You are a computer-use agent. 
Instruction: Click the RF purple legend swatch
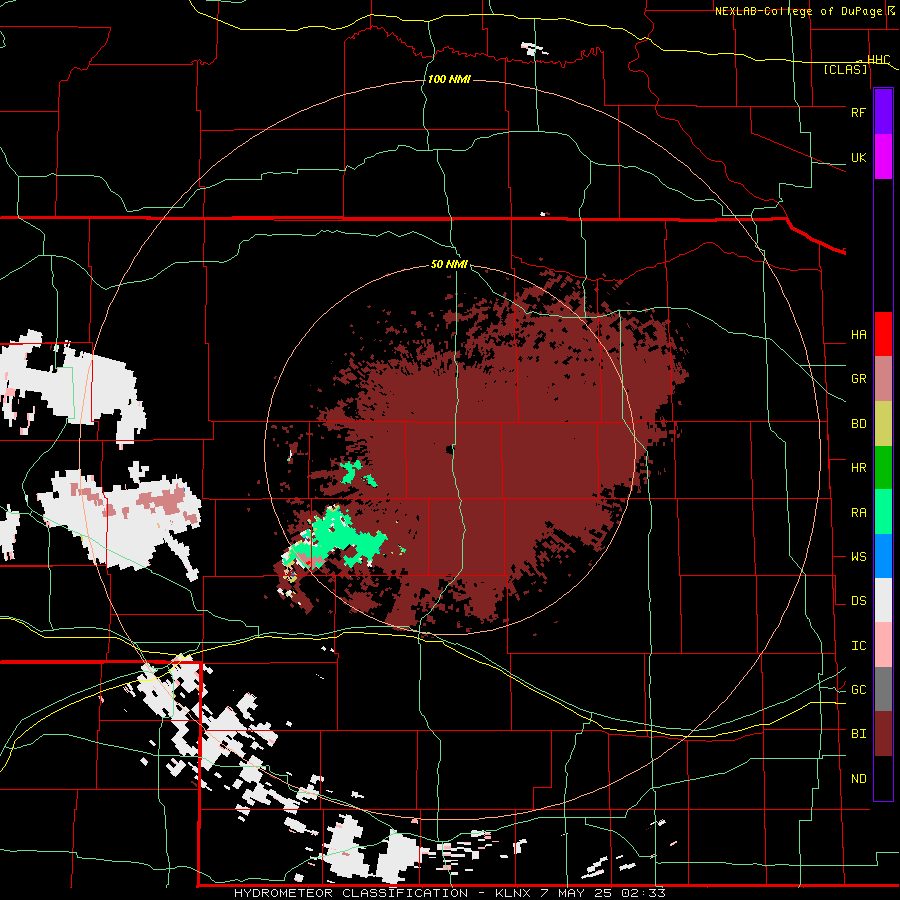pos(883,112)
